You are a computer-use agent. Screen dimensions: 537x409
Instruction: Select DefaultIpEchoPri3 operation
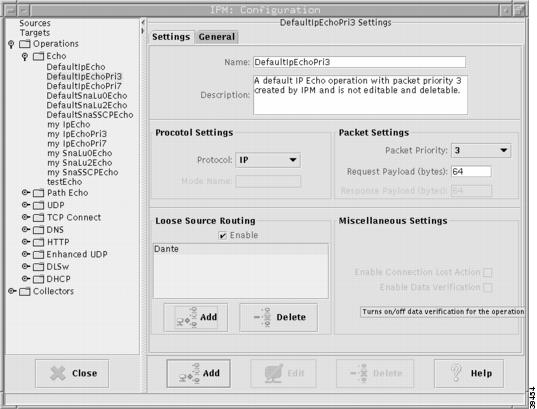[x=84, y=77]
